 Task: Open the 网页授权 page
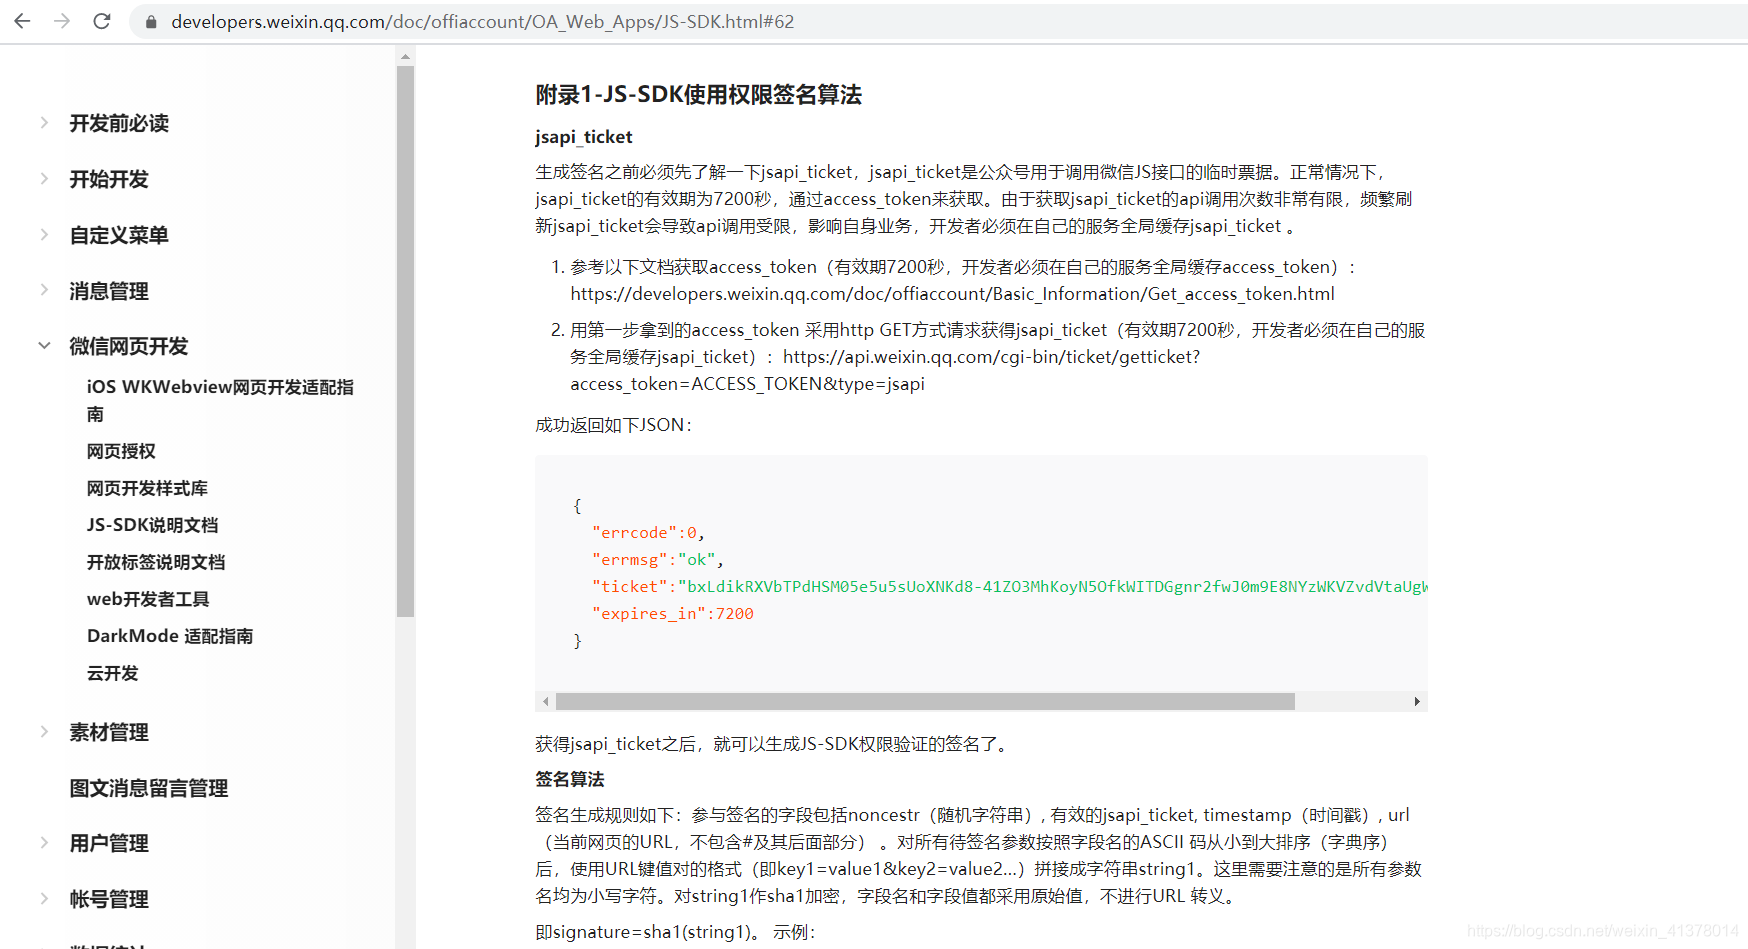point(121,451)
